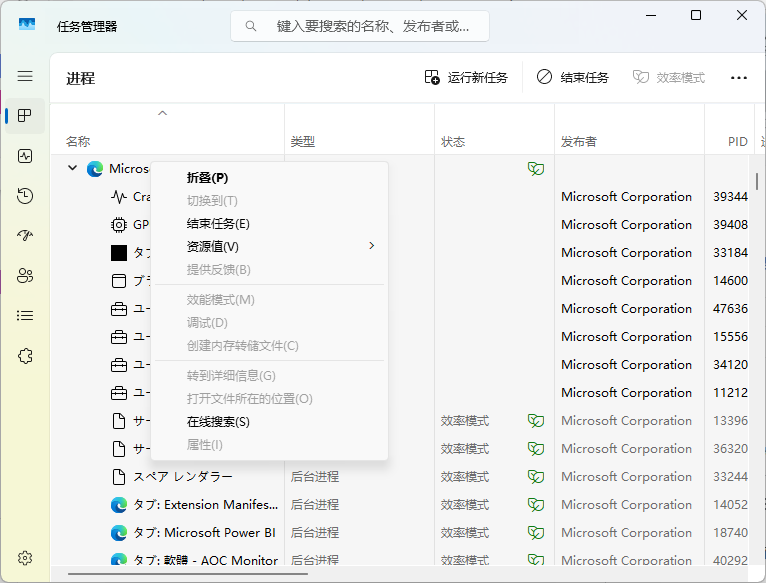Open Settings gear in sidebar
Image resolution: width=766 pixels, height=583 pixels.
[25, 558]
